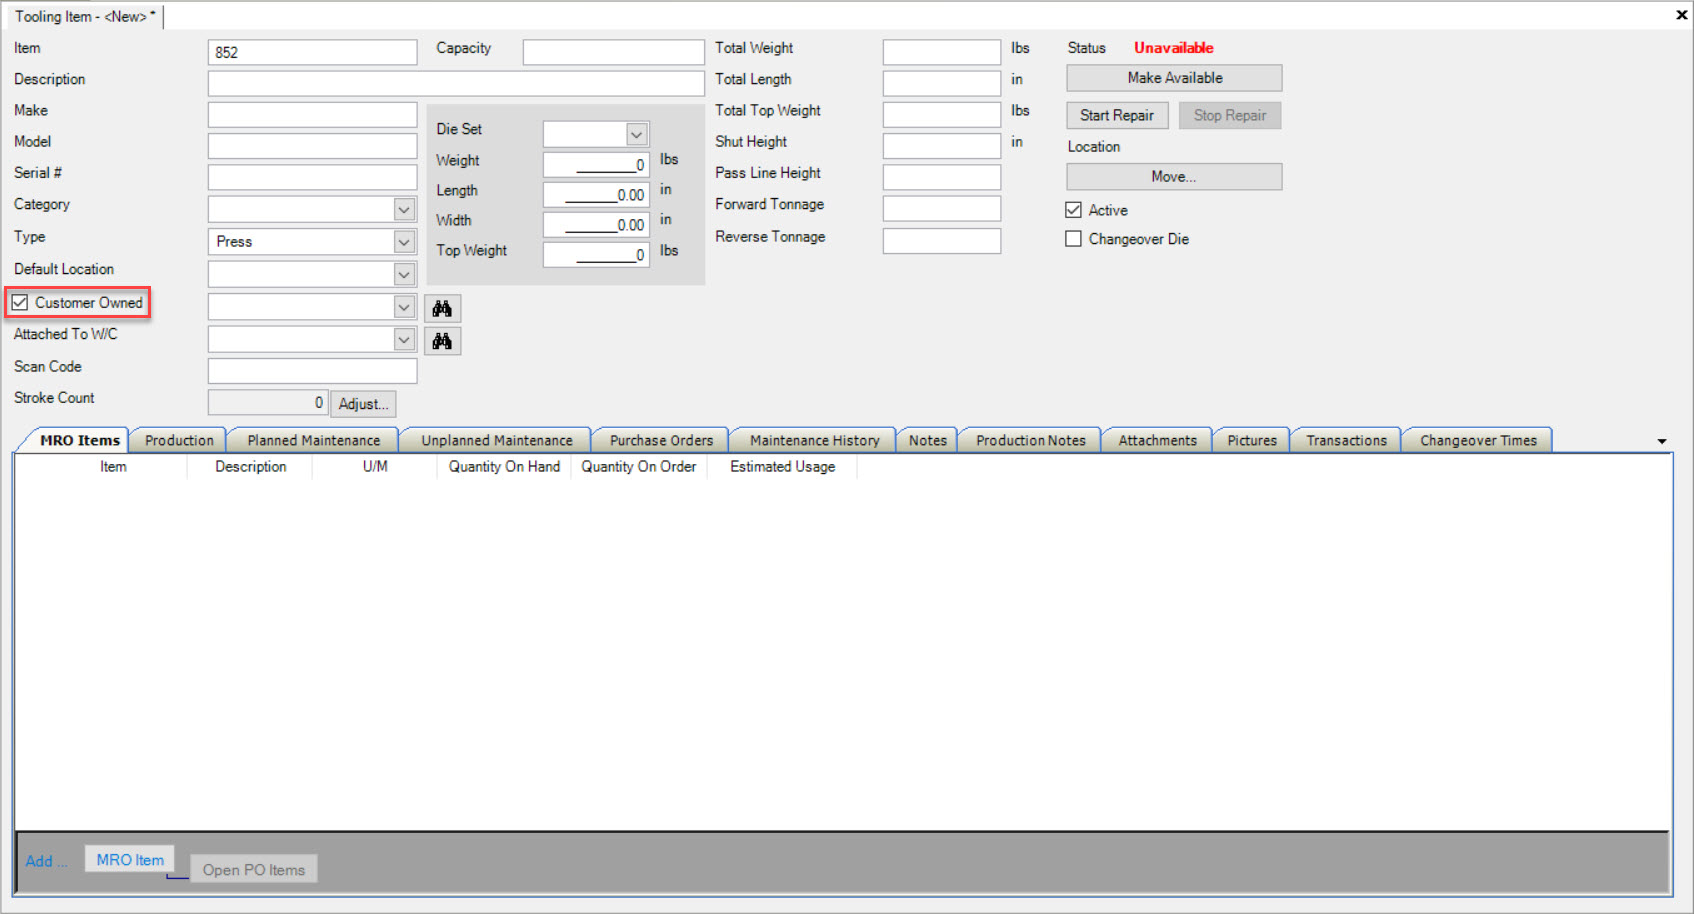Screen dimensions: 1694x914
Task: Open the Purchase Orders tab
Action: tap(661, 440)
